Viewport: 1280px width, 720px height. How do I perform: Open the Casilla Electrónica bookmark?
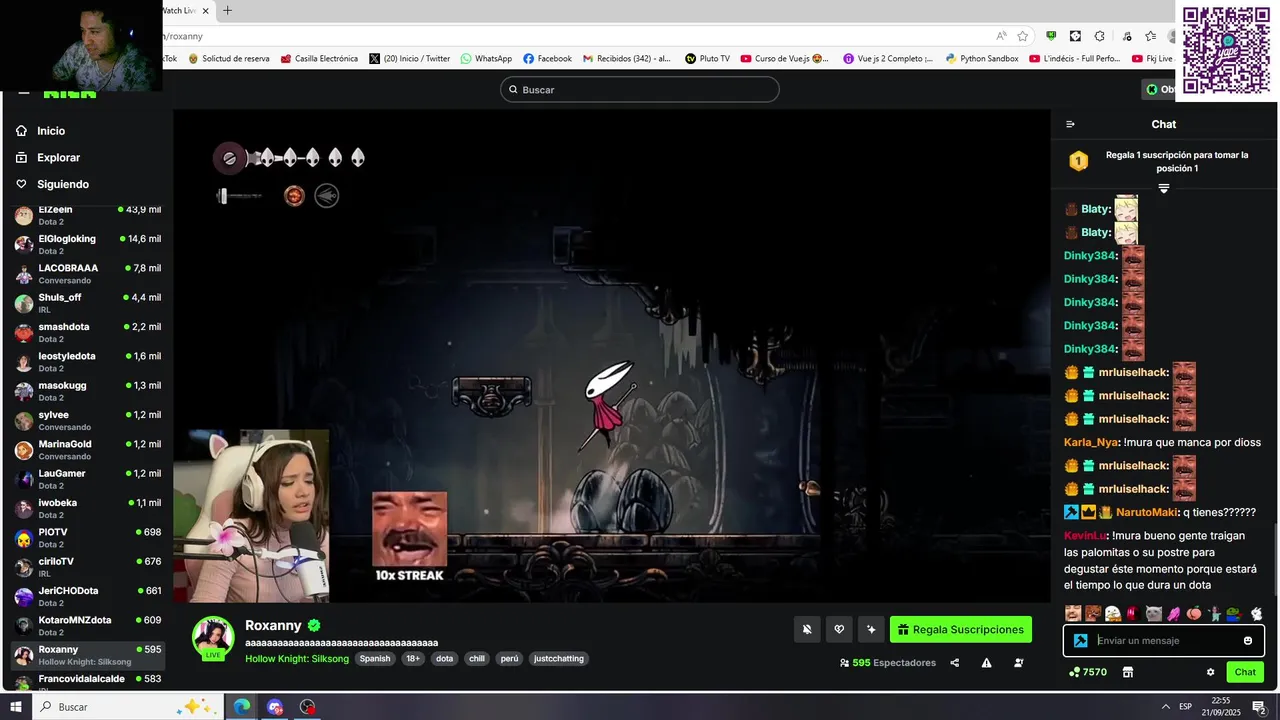319,59
